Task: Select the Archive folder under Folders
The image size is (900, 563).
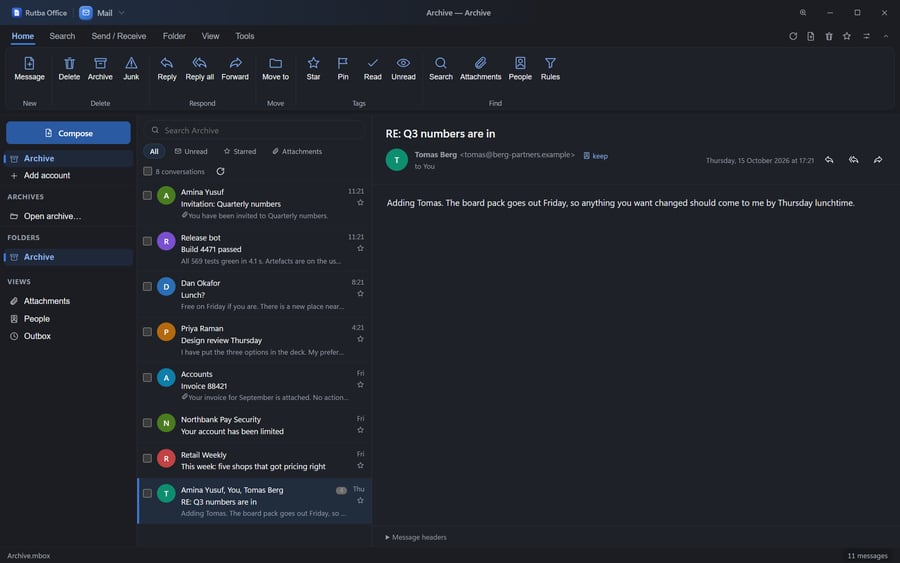Action: [x=68, y=257]
